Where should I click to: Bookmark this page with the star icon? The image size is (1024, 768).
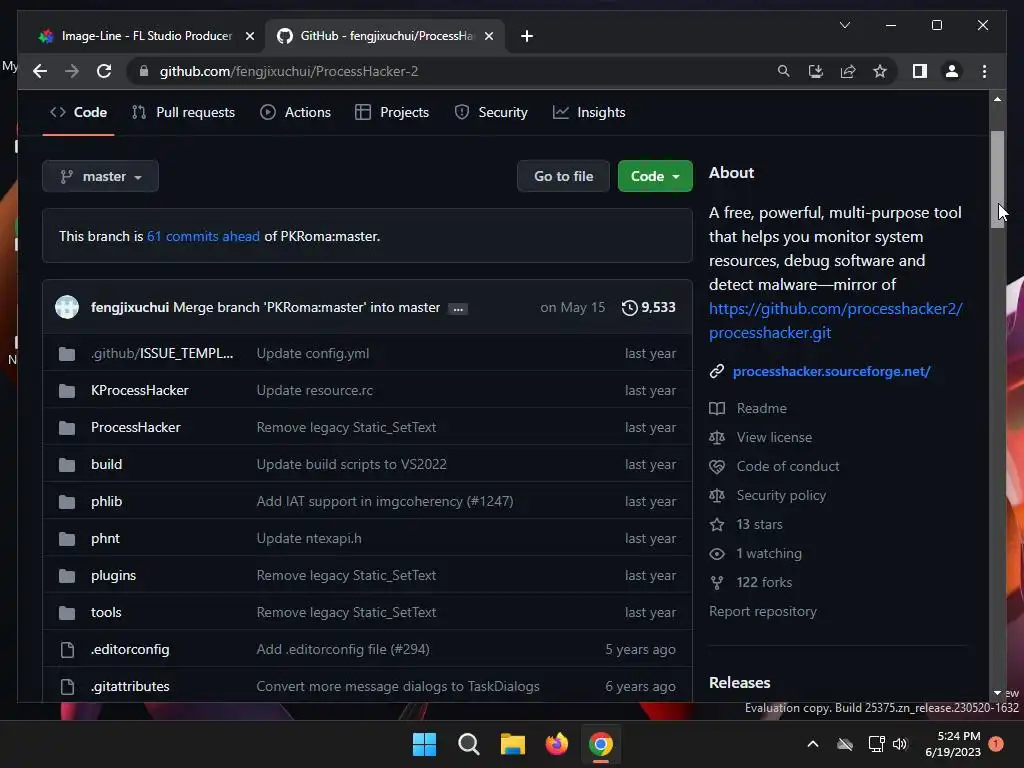[x=880, y=71]
